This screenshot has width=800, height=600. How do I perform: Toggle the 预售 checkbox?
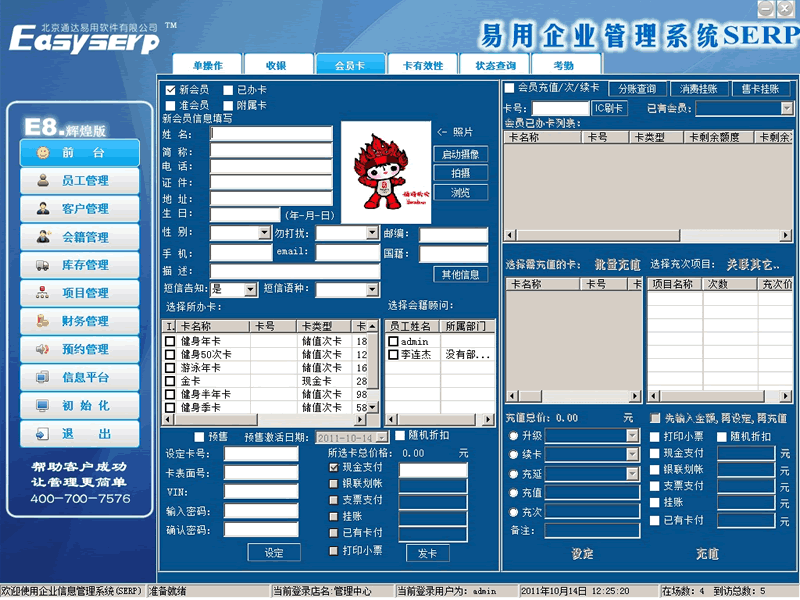pyautogui.click(x=199, y=437)
